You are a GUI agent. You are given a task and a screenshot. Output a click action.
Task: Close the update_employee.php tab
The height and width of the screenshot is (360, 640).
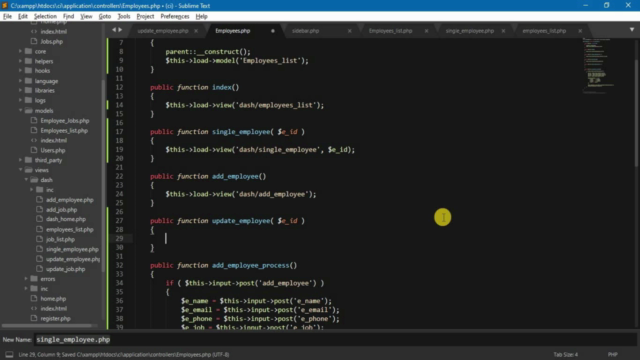click(x=196, y=31)
